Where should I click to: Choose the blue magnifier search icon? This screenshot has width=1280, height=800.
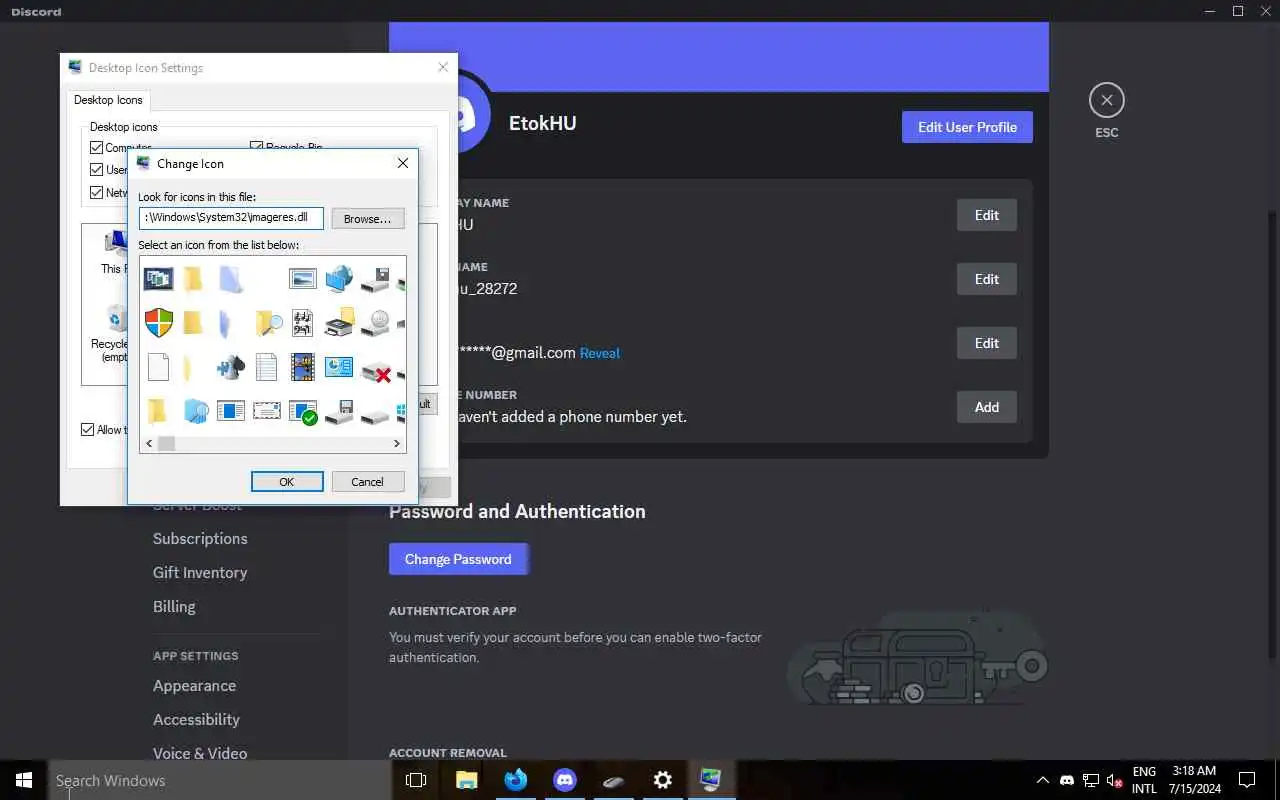195,410
